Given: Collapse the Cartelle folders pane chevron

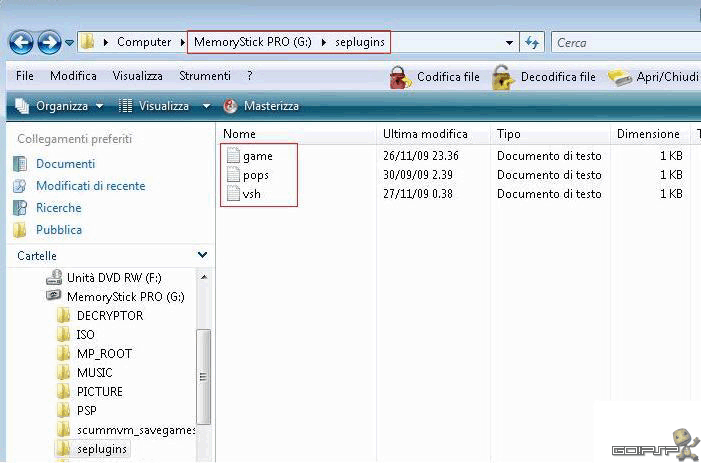Looking at the screenshot, I should point(203,255).
